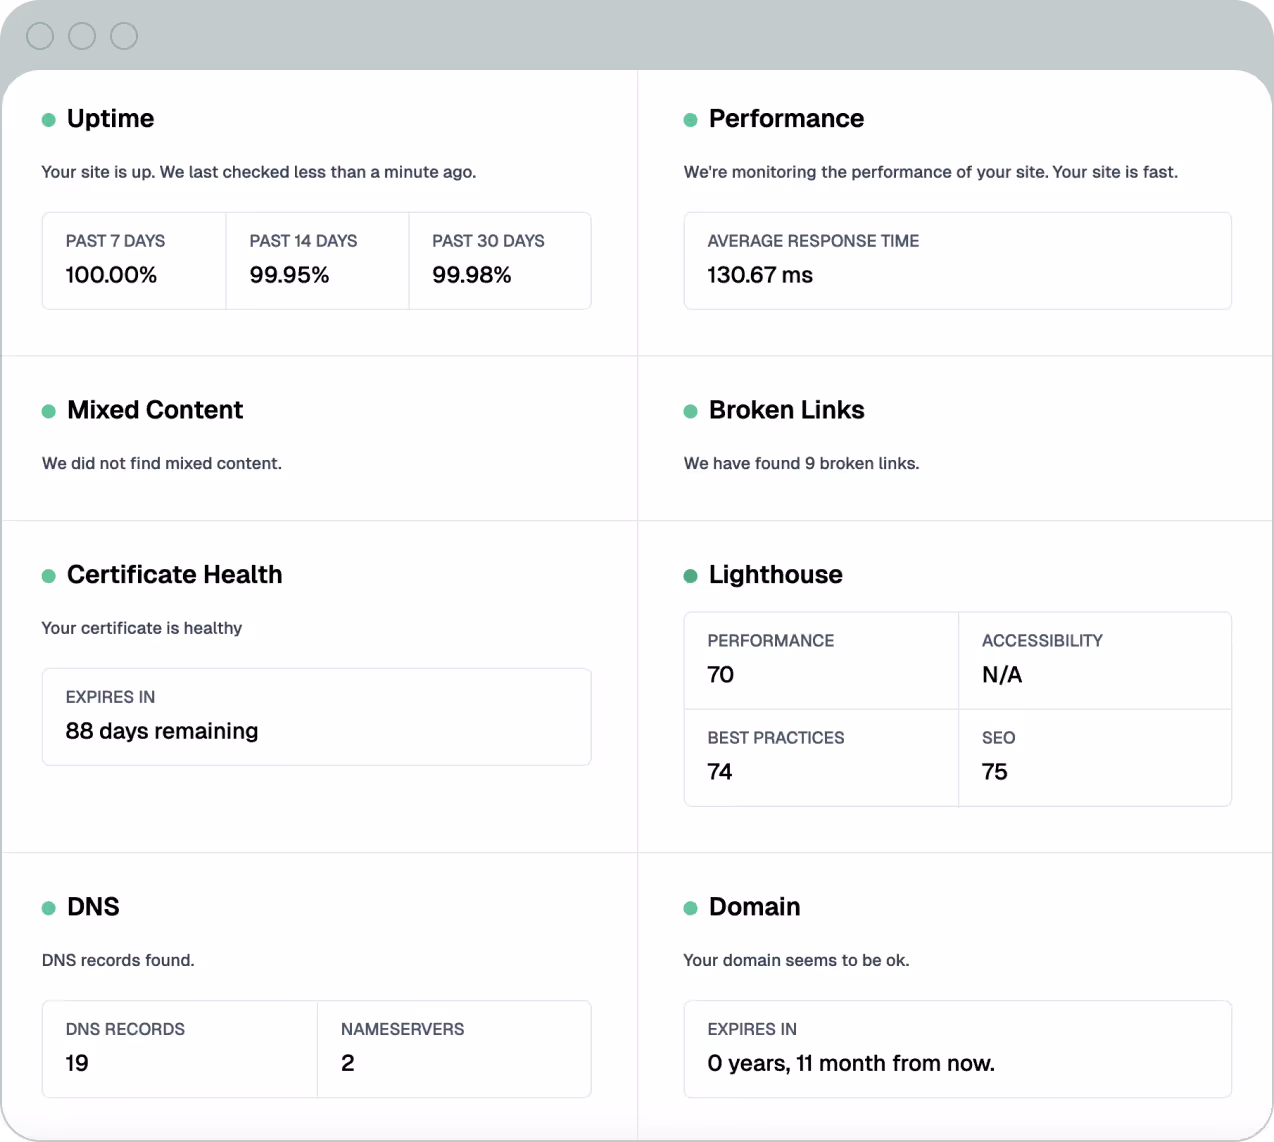
Task: Click the green status dot beside Broken Links
Action: (690, 411)
